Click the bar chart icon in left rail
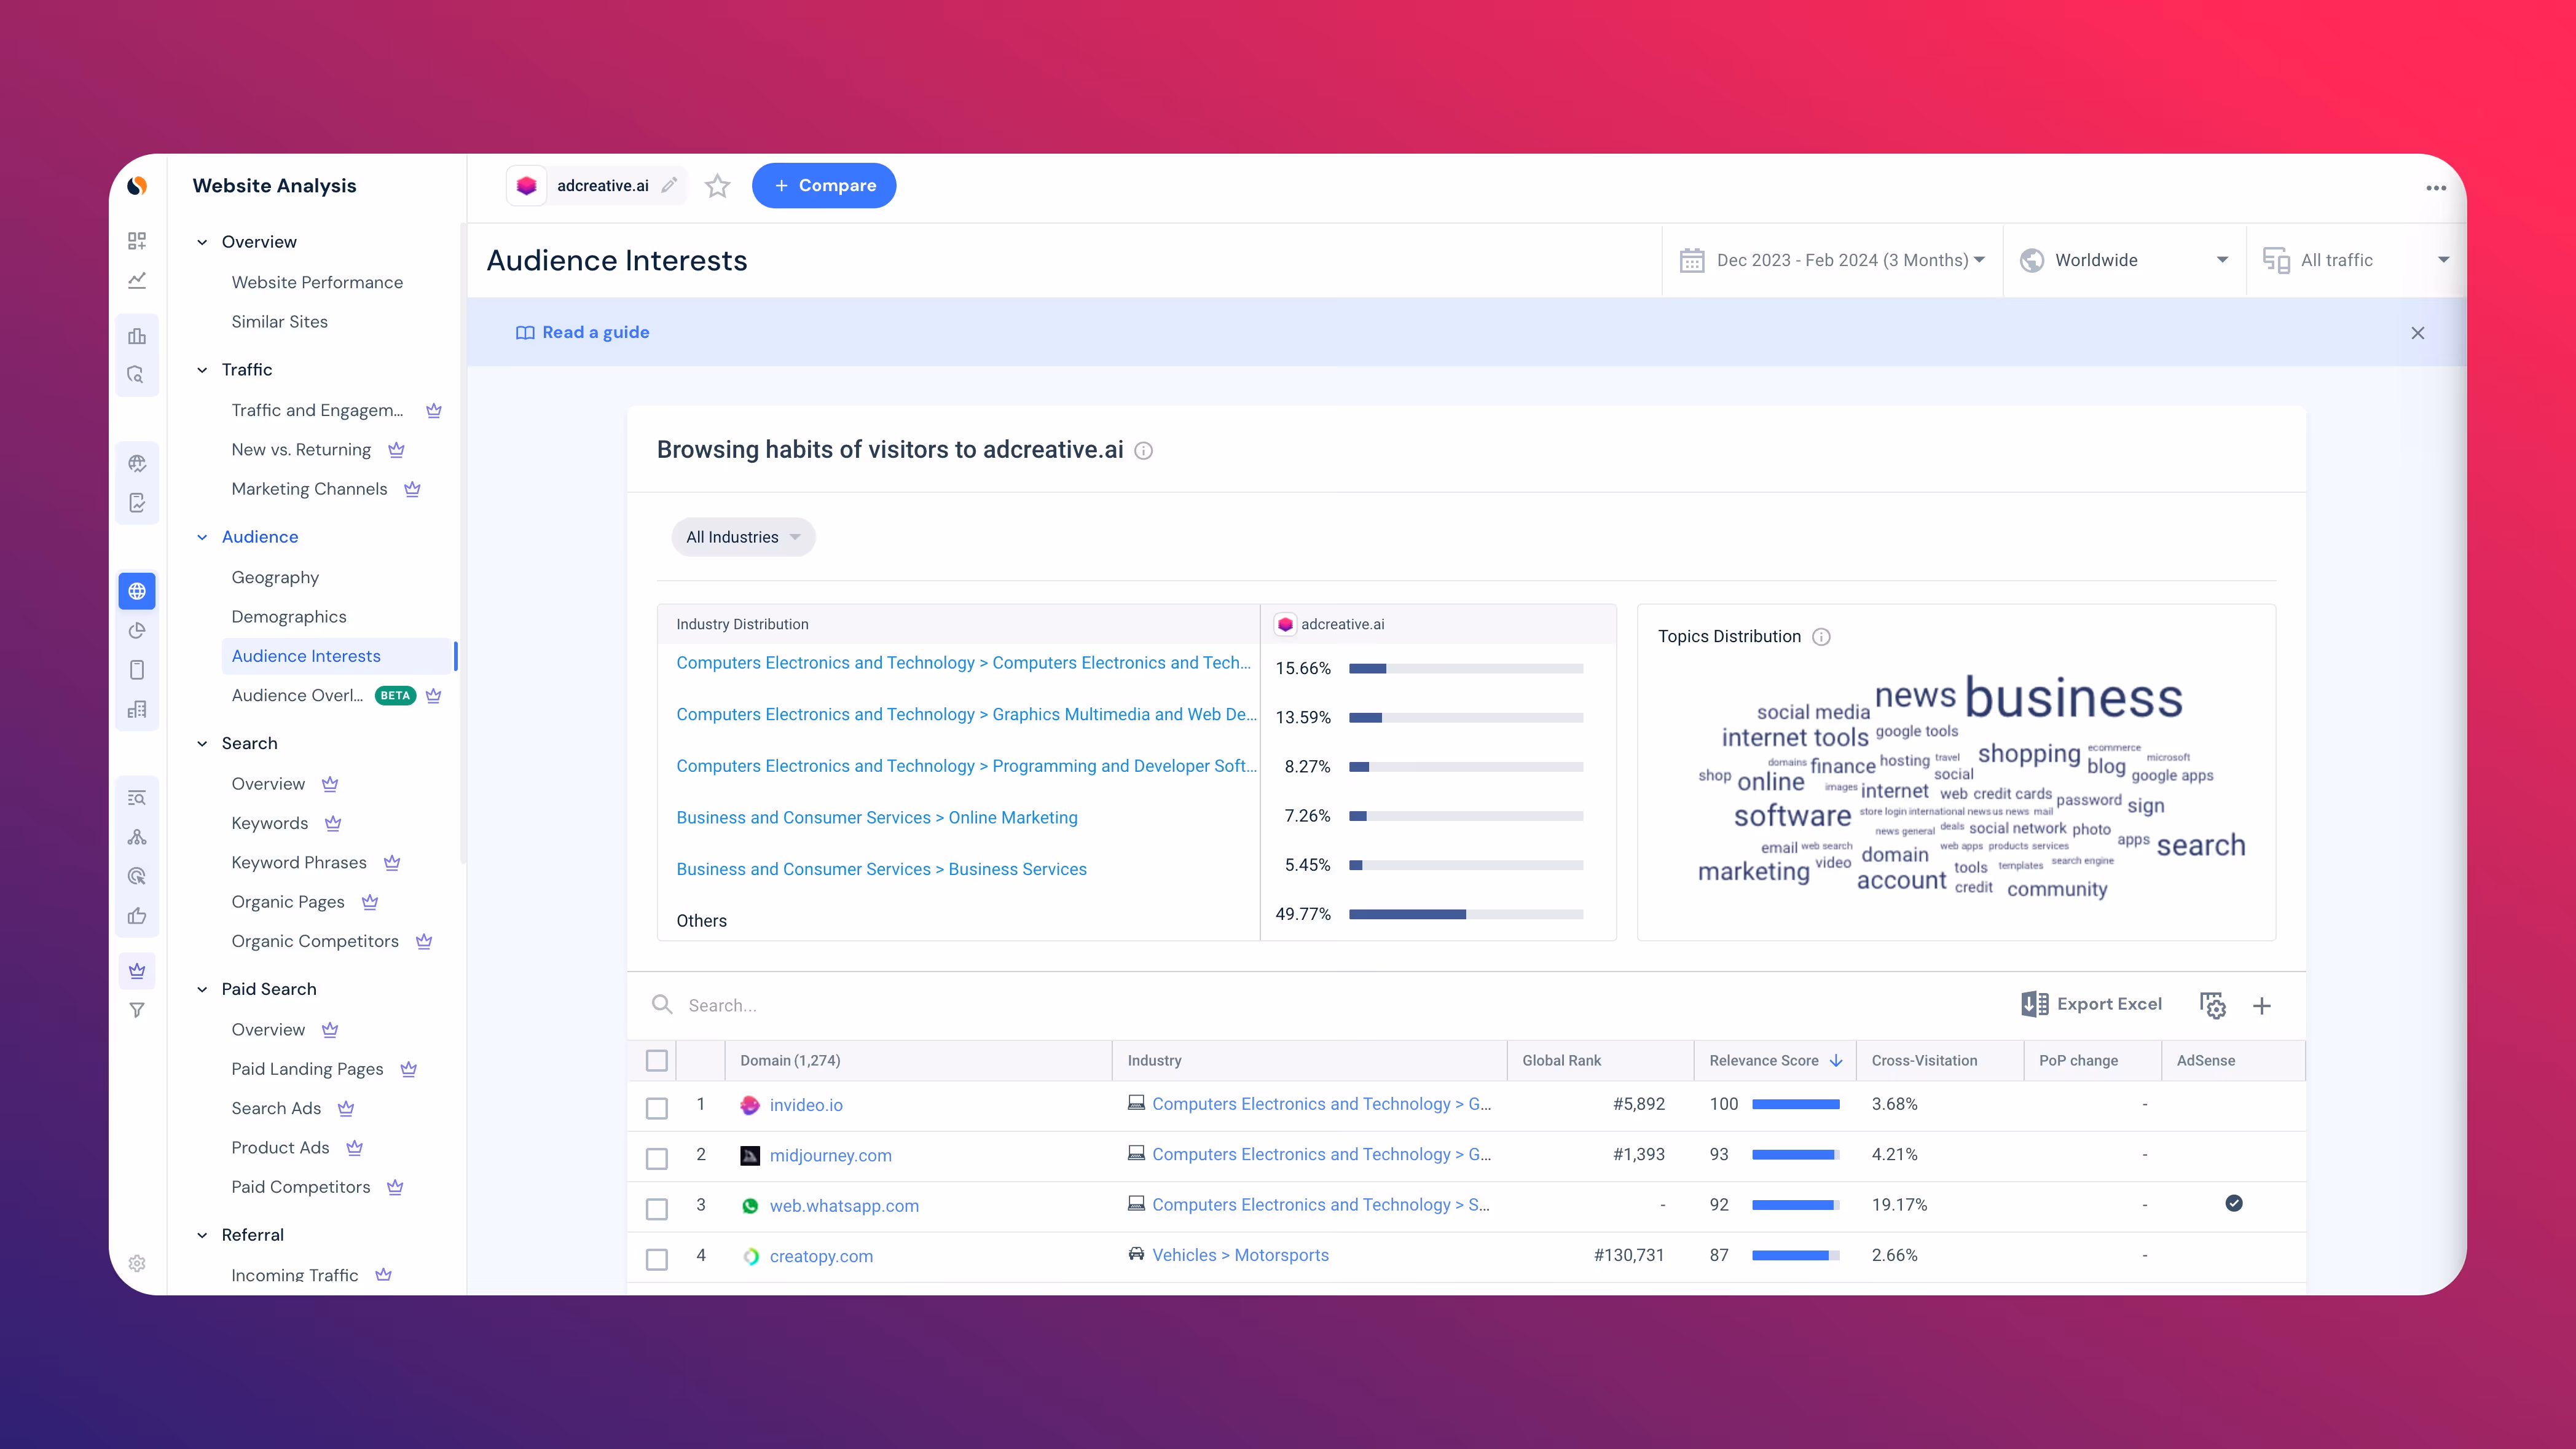Viewport: 2576px width, 1449px height. [x=137, y=336]
